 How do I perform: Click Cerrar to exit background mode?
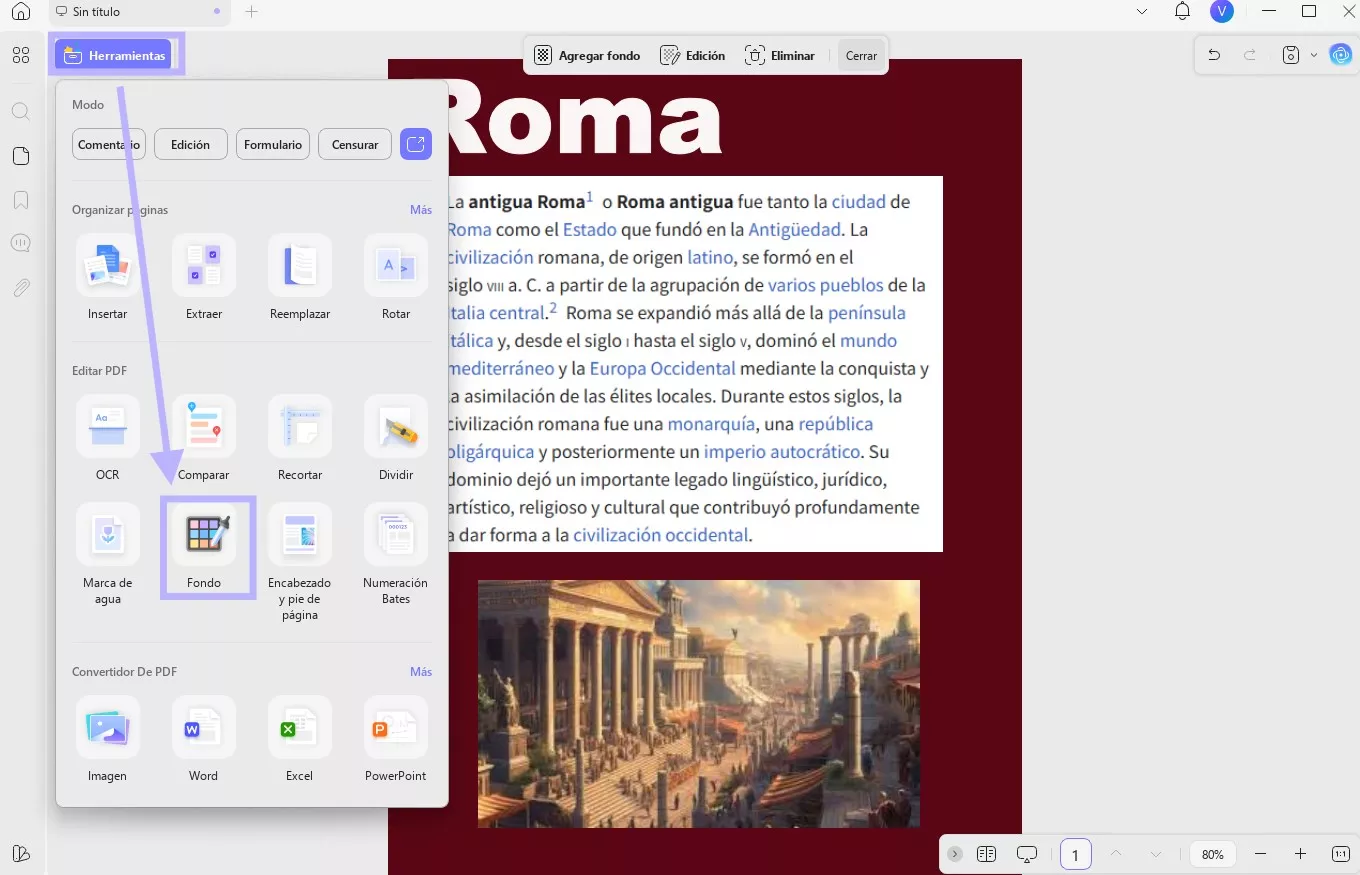pyautogui.click(x=861, y=56)
